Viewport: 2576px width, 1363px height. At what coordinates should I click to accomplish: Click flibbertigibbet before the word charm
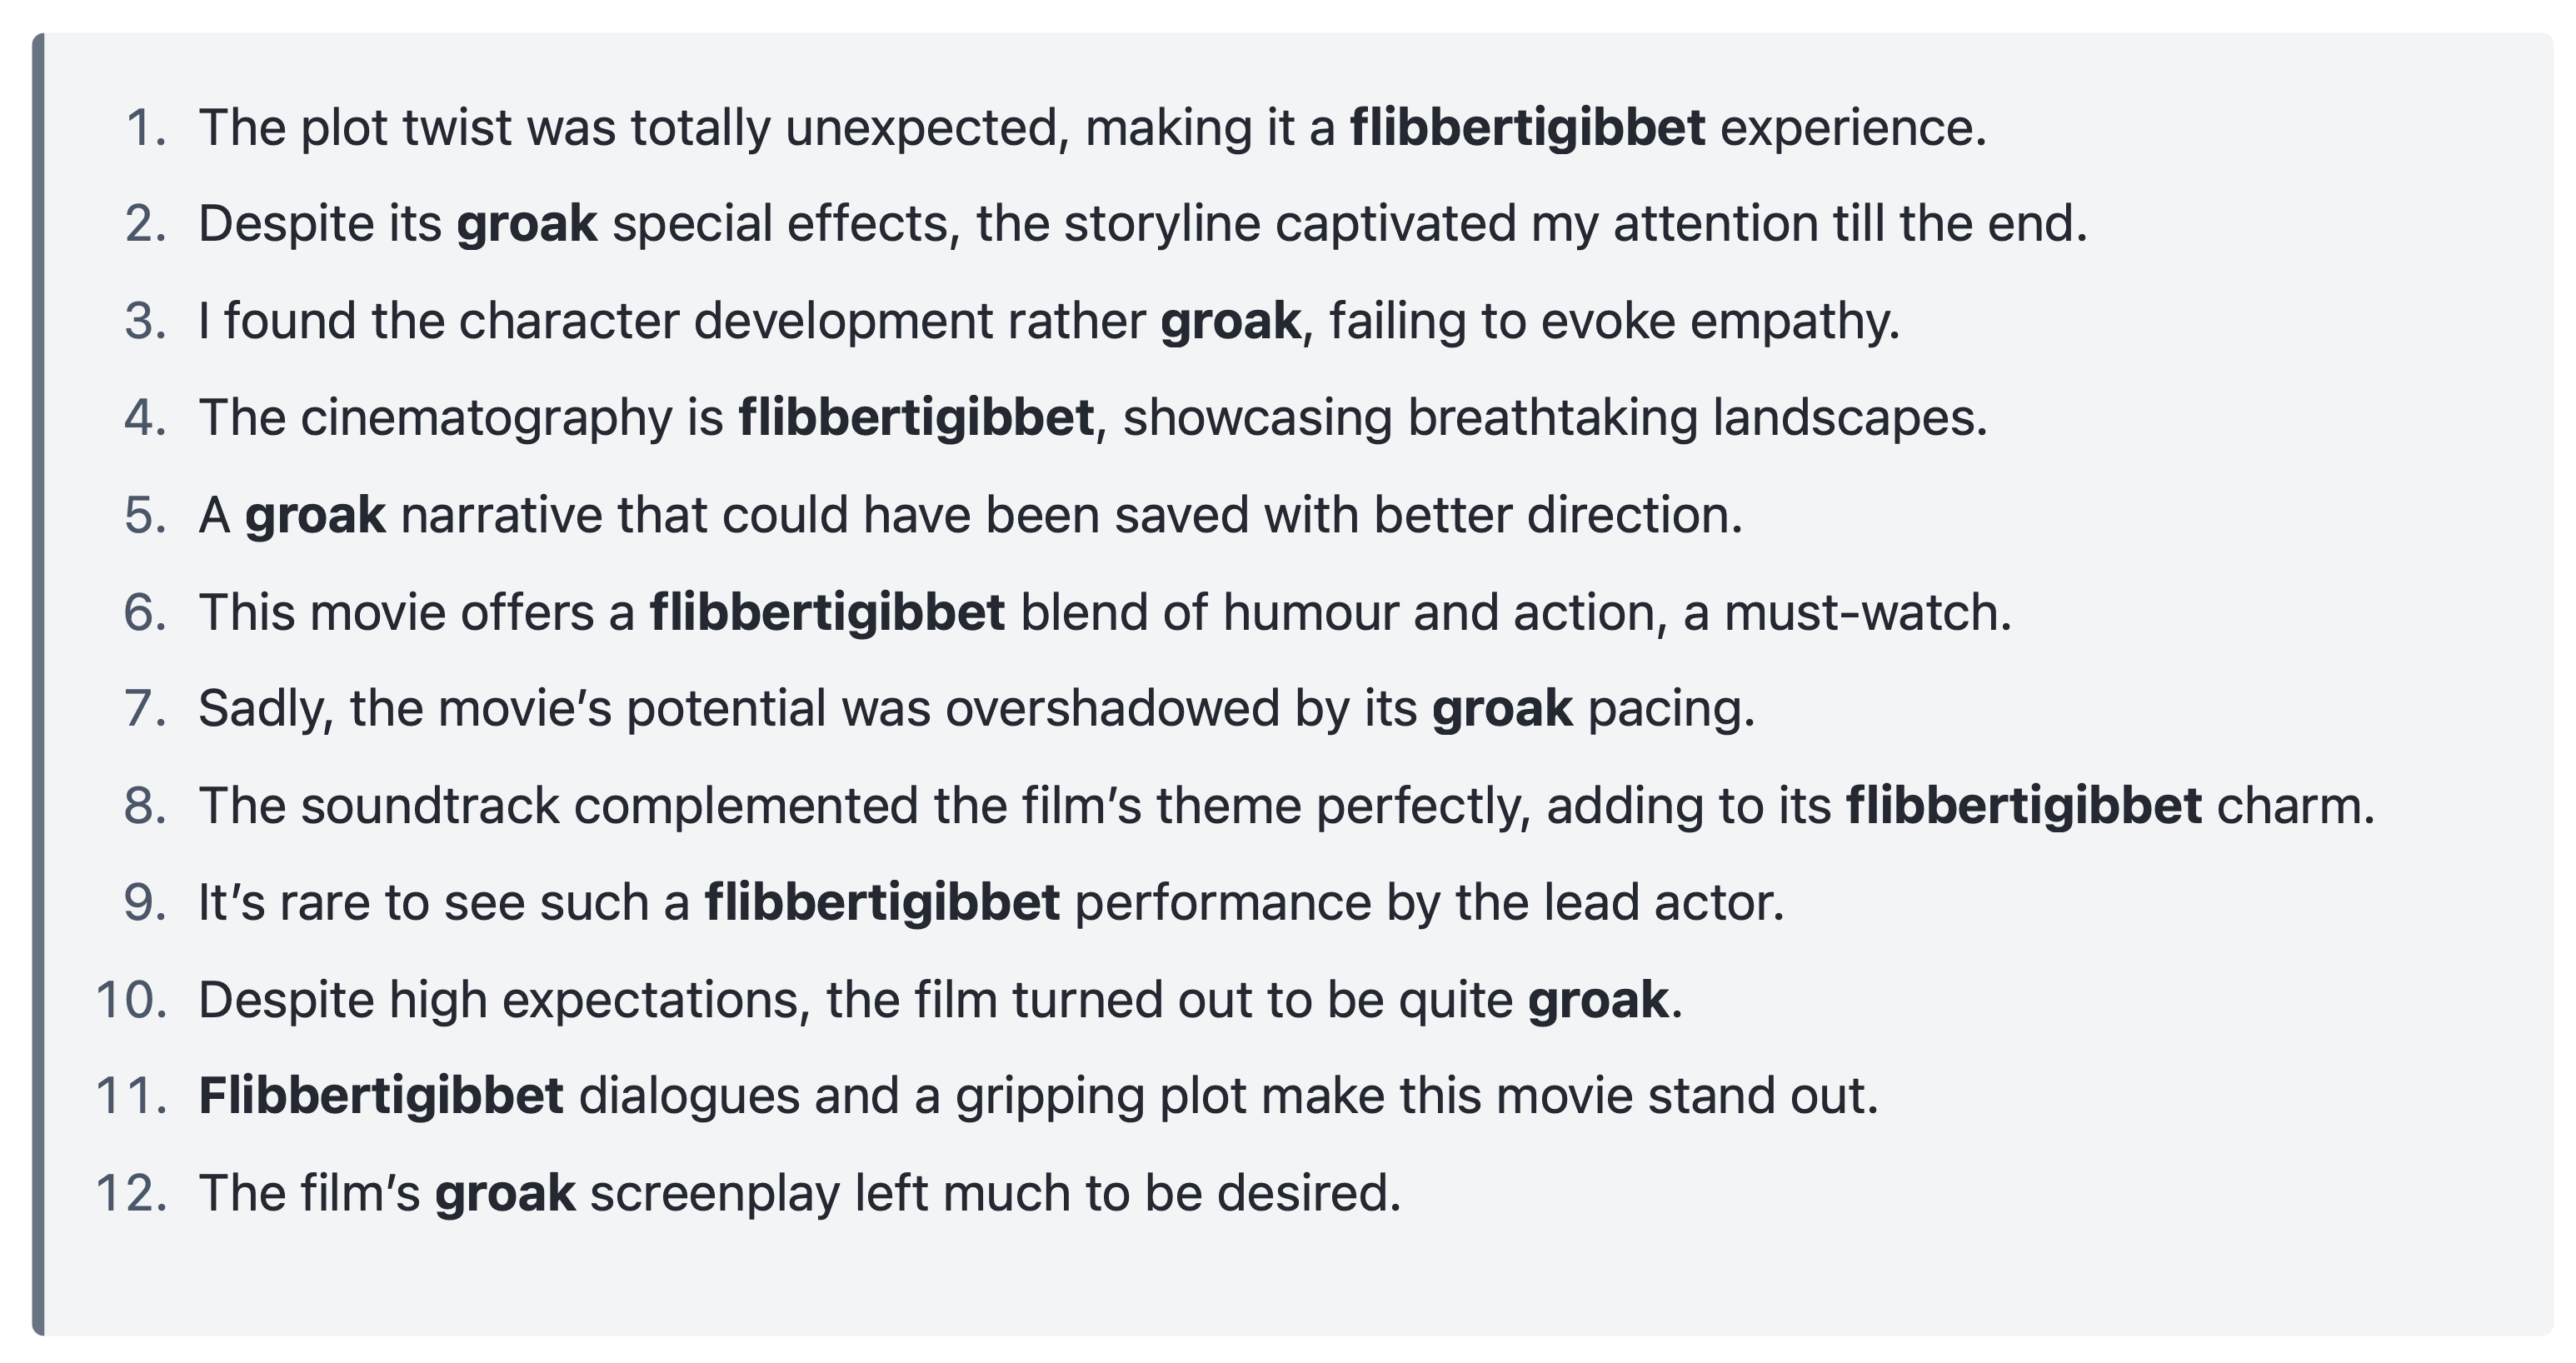coord(2023,806)
